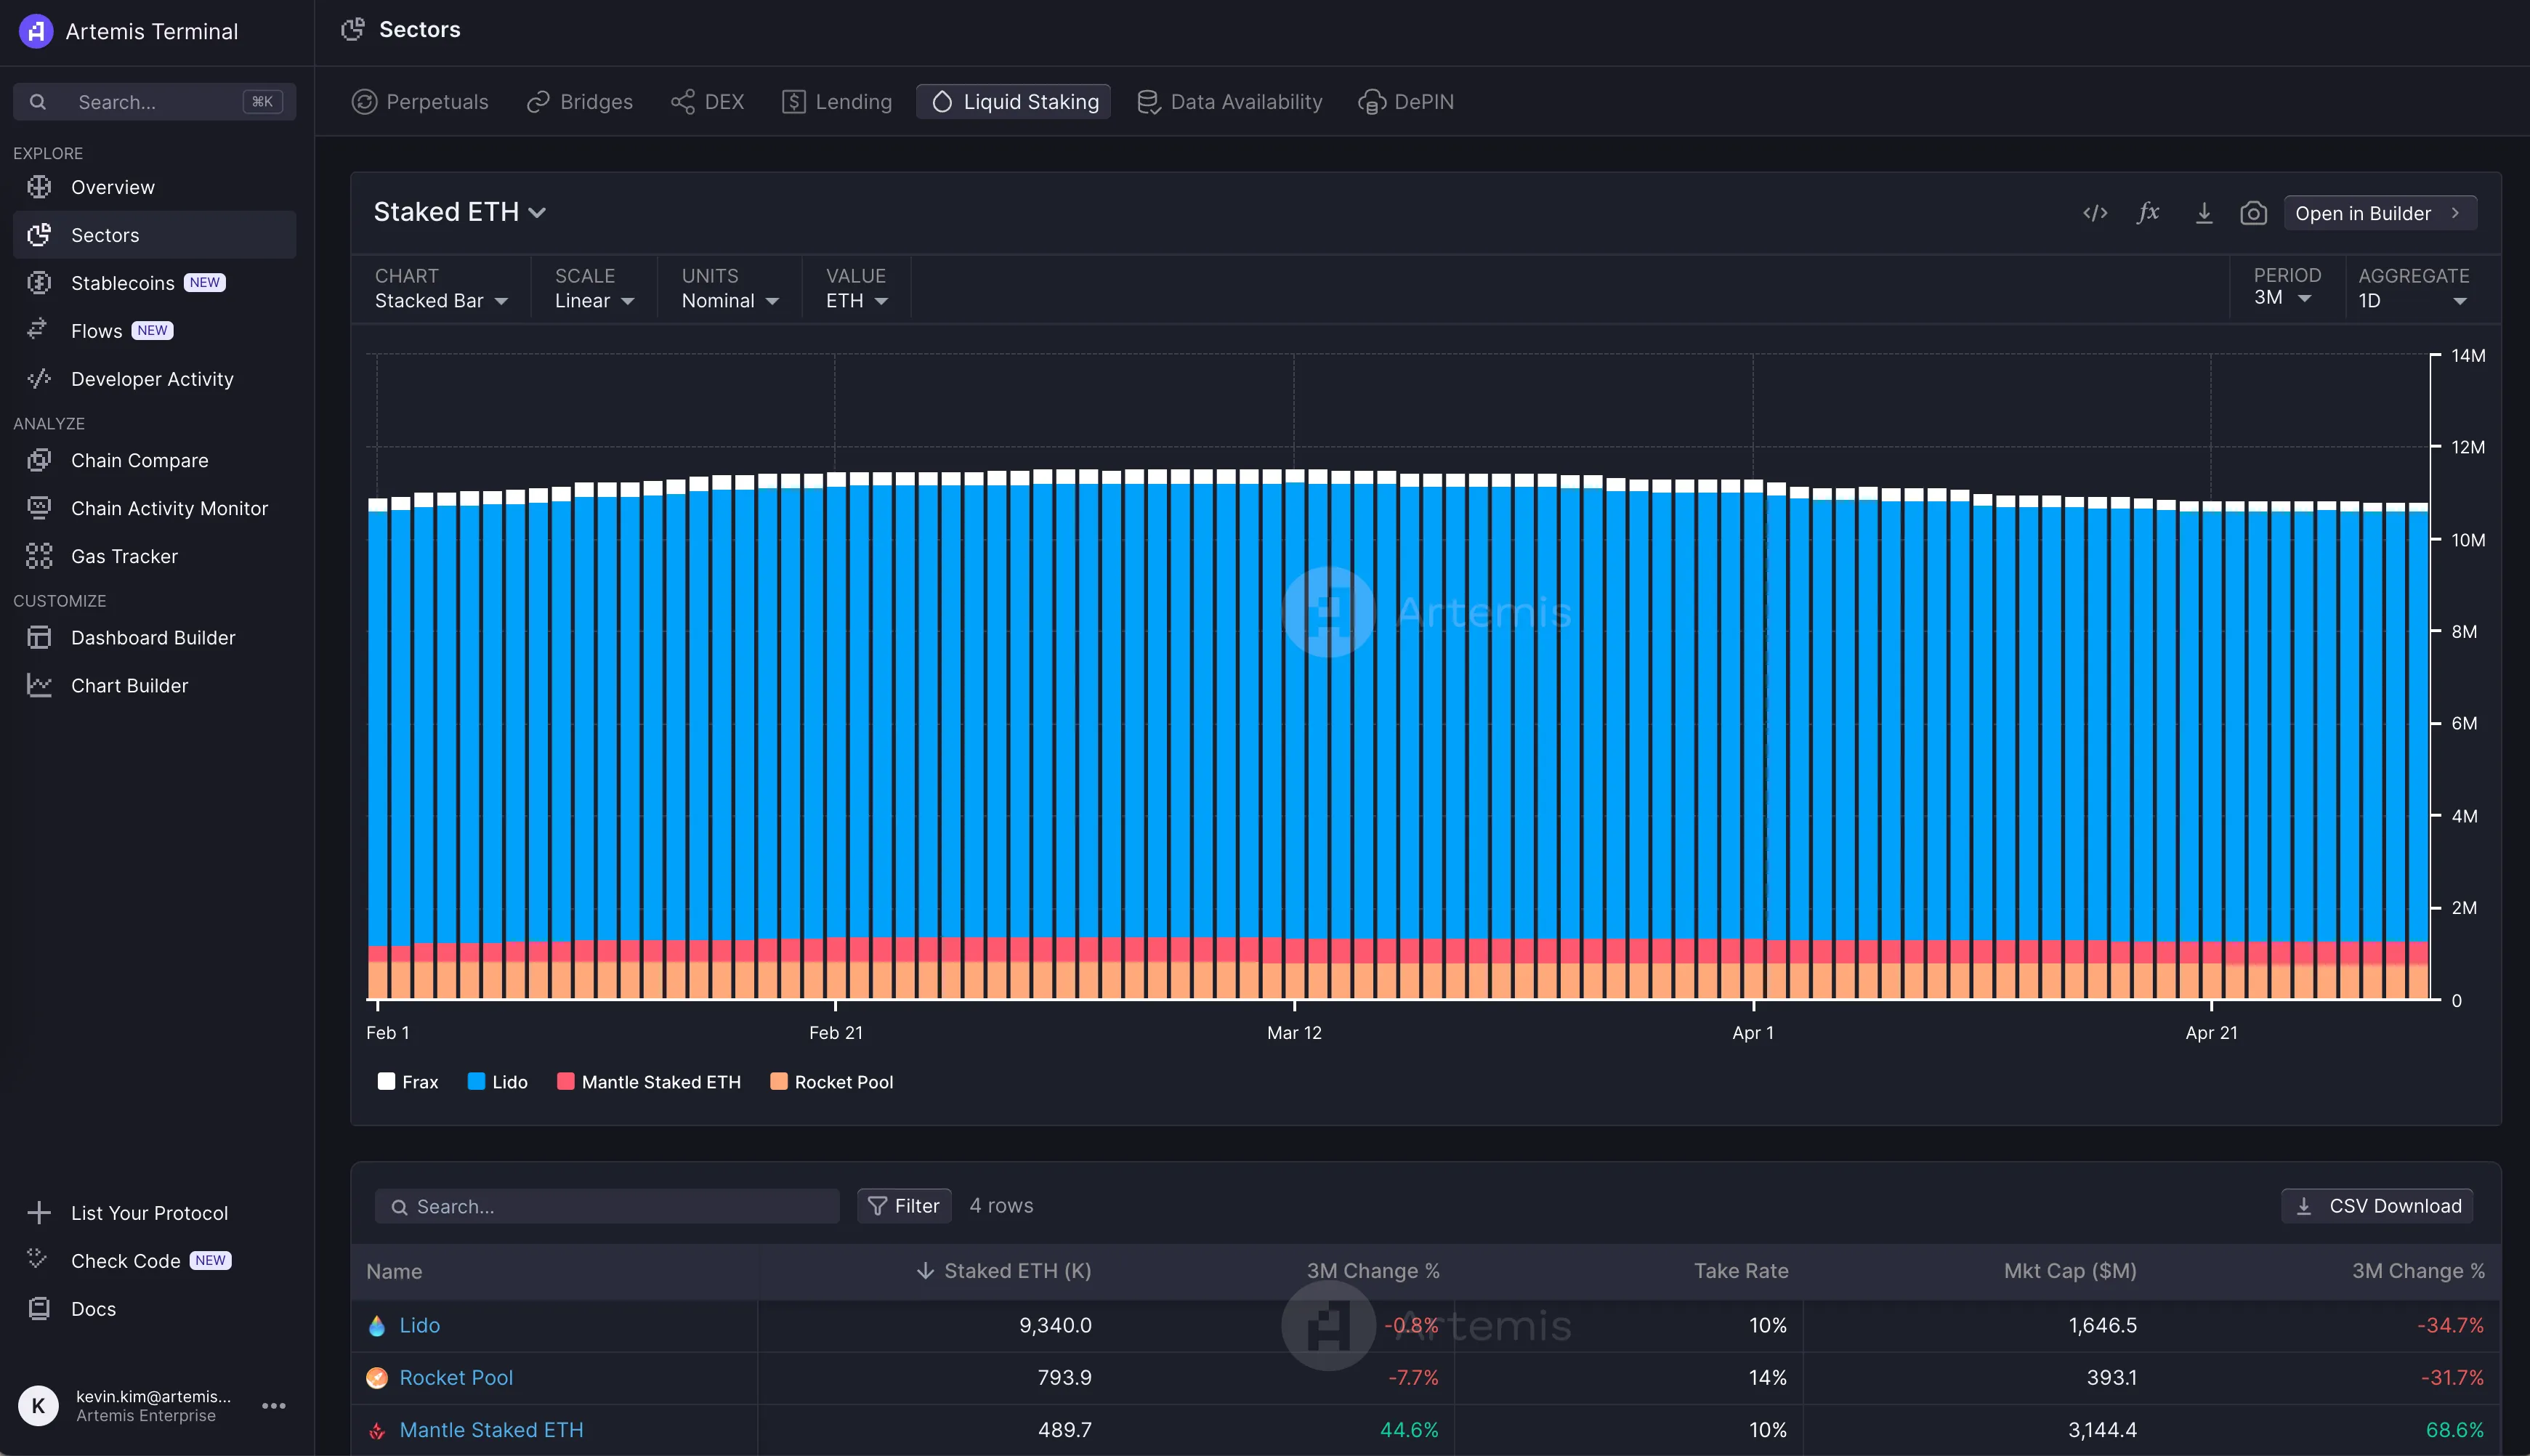This screenshot has width=2530, height=1456.
Task: Toggle Rocket Pool series in legend
Action: [832, 1081]
